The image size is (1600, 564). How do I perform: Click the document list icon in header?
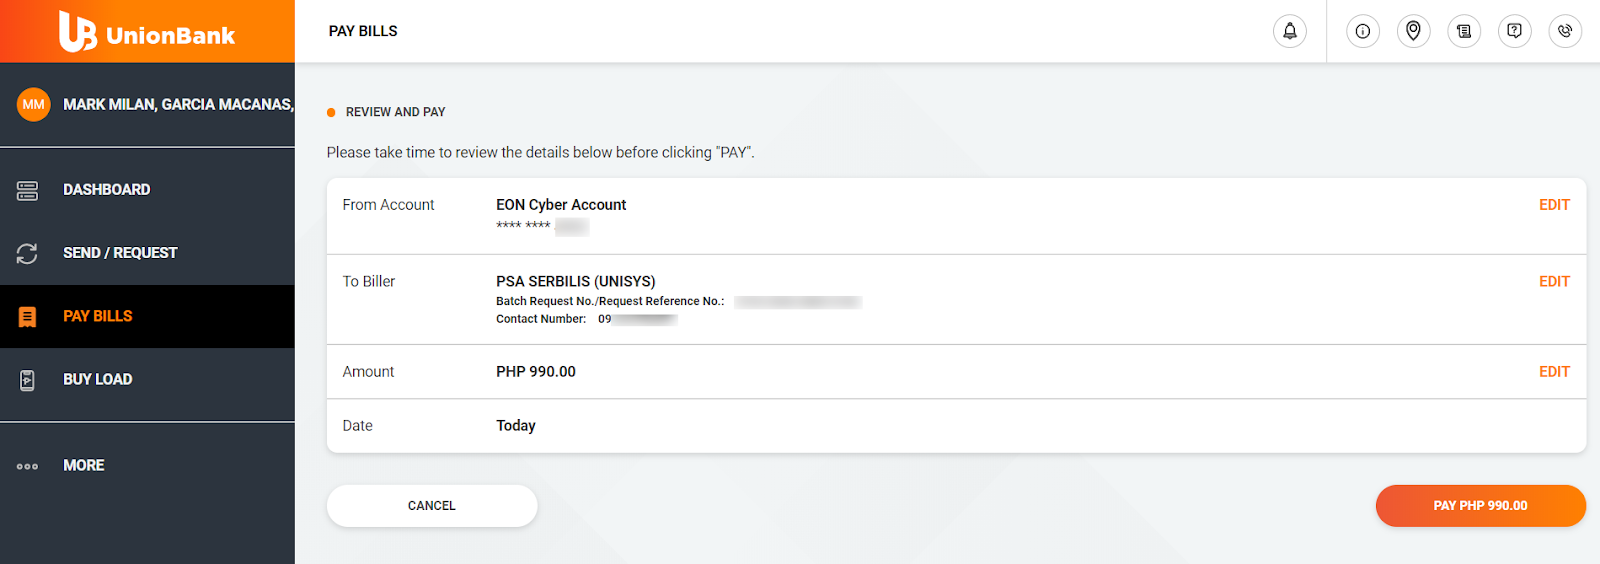tap(1464, 31)
